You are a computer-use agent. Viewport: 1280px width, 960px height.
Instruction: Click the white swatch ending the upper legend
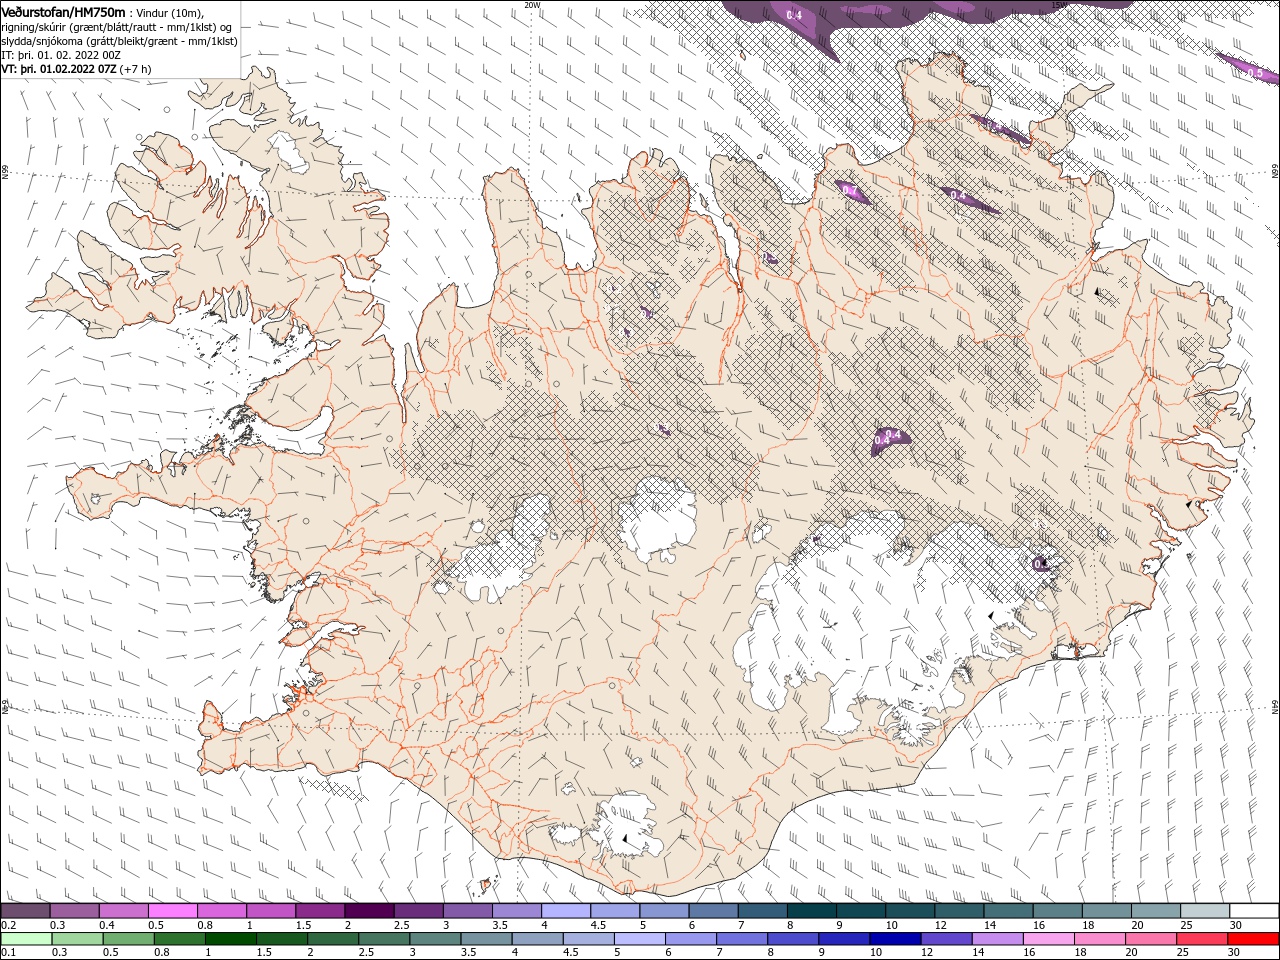coord(1254,911)
